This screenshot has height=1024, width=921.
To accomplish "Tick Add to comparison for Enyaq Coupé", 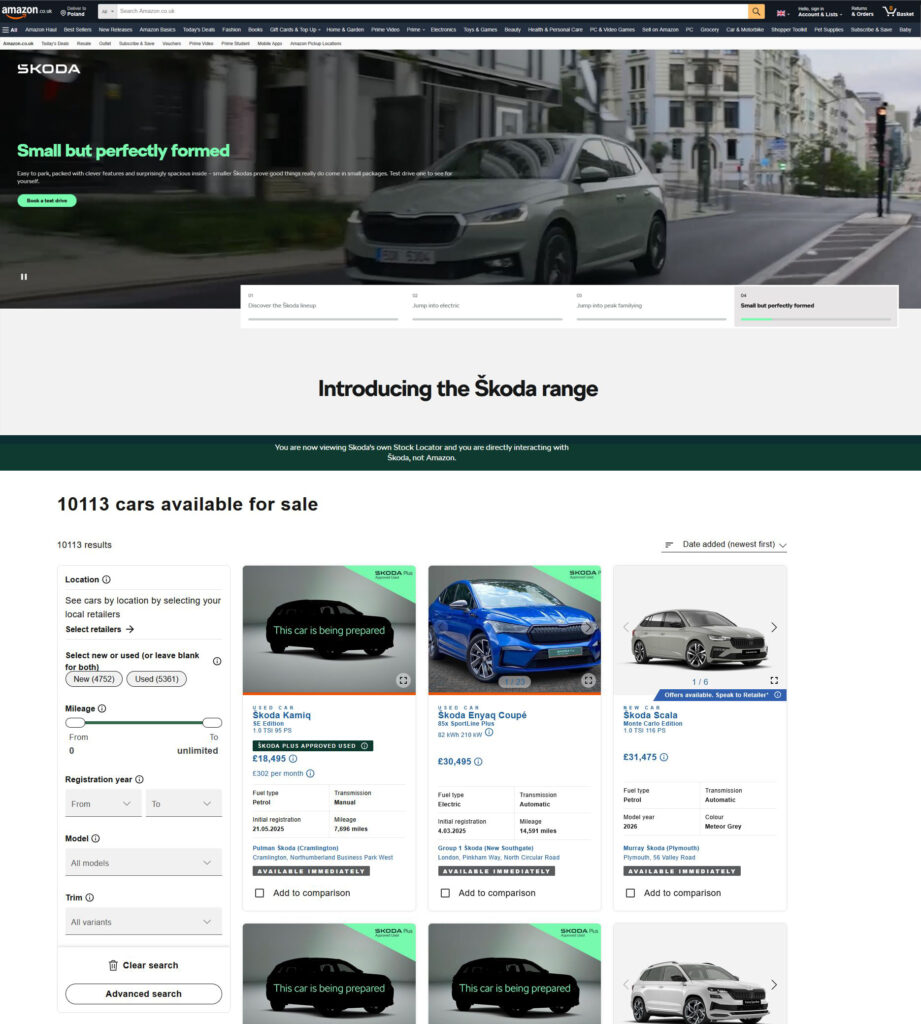I will click(445, 893).
